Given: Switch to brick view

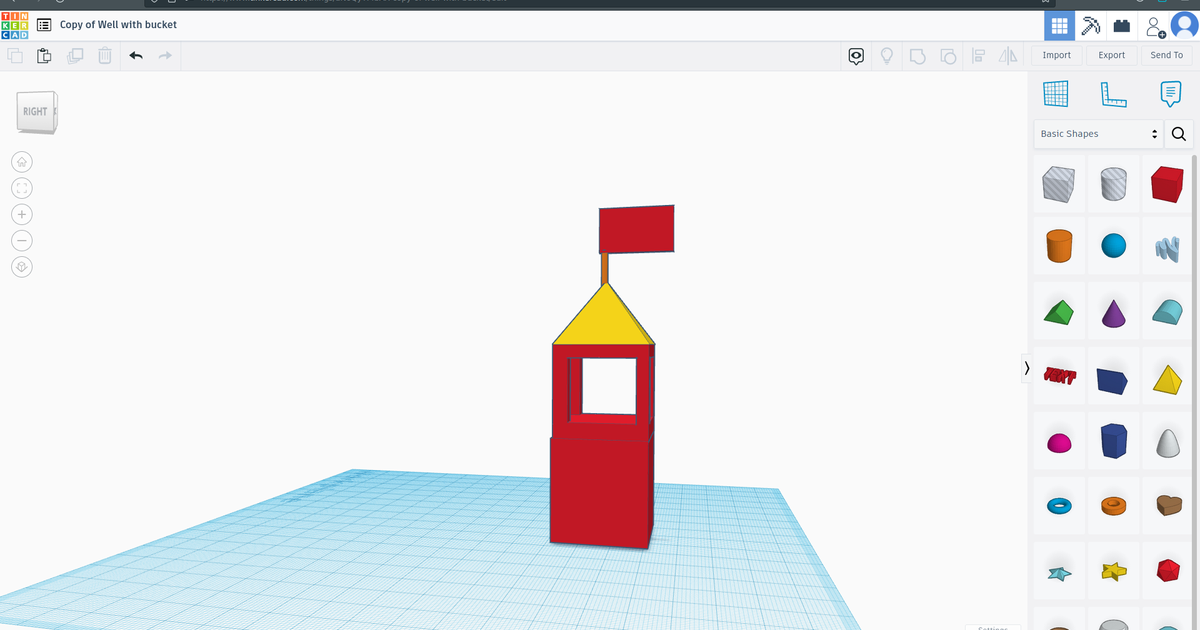Looking at the screenshot, I should point(1121,25).
